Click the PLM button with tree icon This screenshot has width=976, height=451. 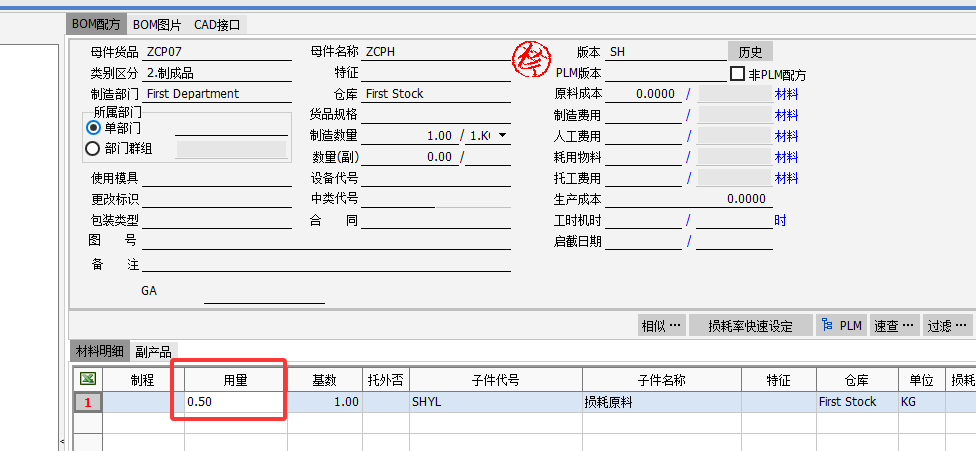click(x=840, y=325)
